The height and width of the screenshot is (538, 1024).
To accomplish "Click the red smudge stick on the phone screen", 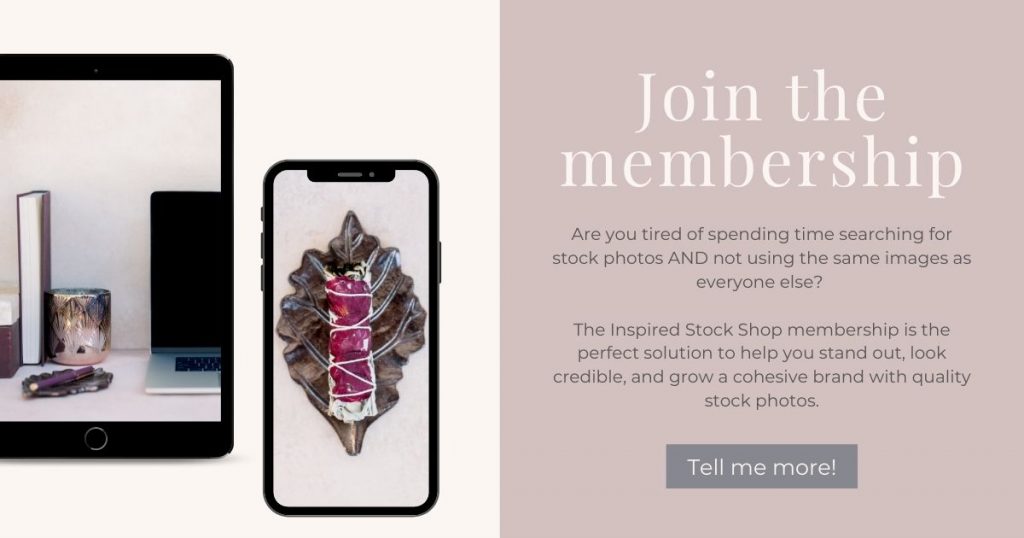I will [351, 341].
